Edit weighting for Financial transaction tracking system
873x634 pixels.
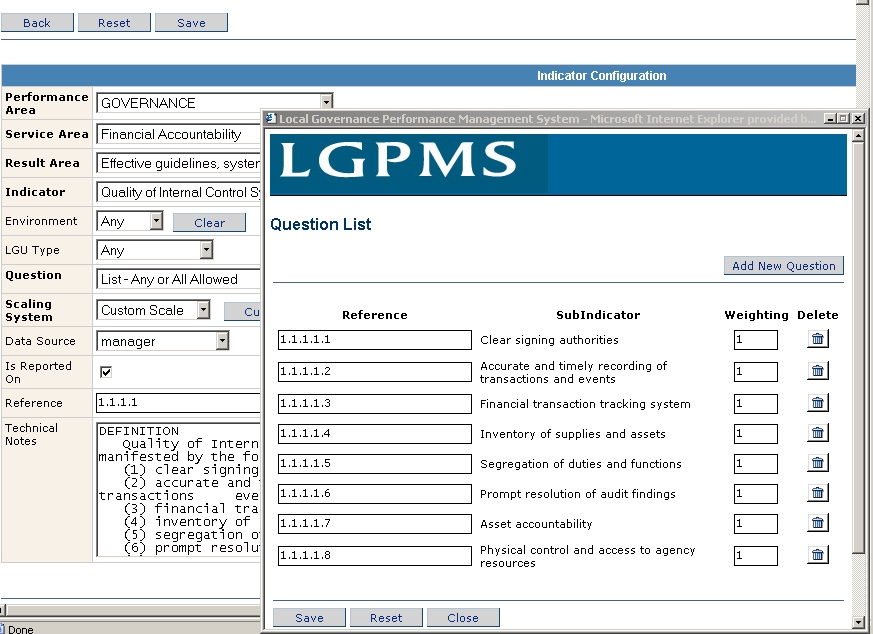(x=756, y=404)
